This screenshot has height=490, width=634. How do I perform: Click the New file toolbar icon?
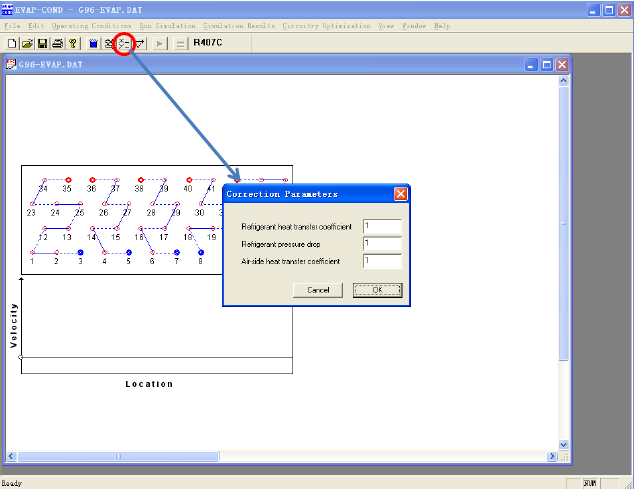tap(12, 44)
